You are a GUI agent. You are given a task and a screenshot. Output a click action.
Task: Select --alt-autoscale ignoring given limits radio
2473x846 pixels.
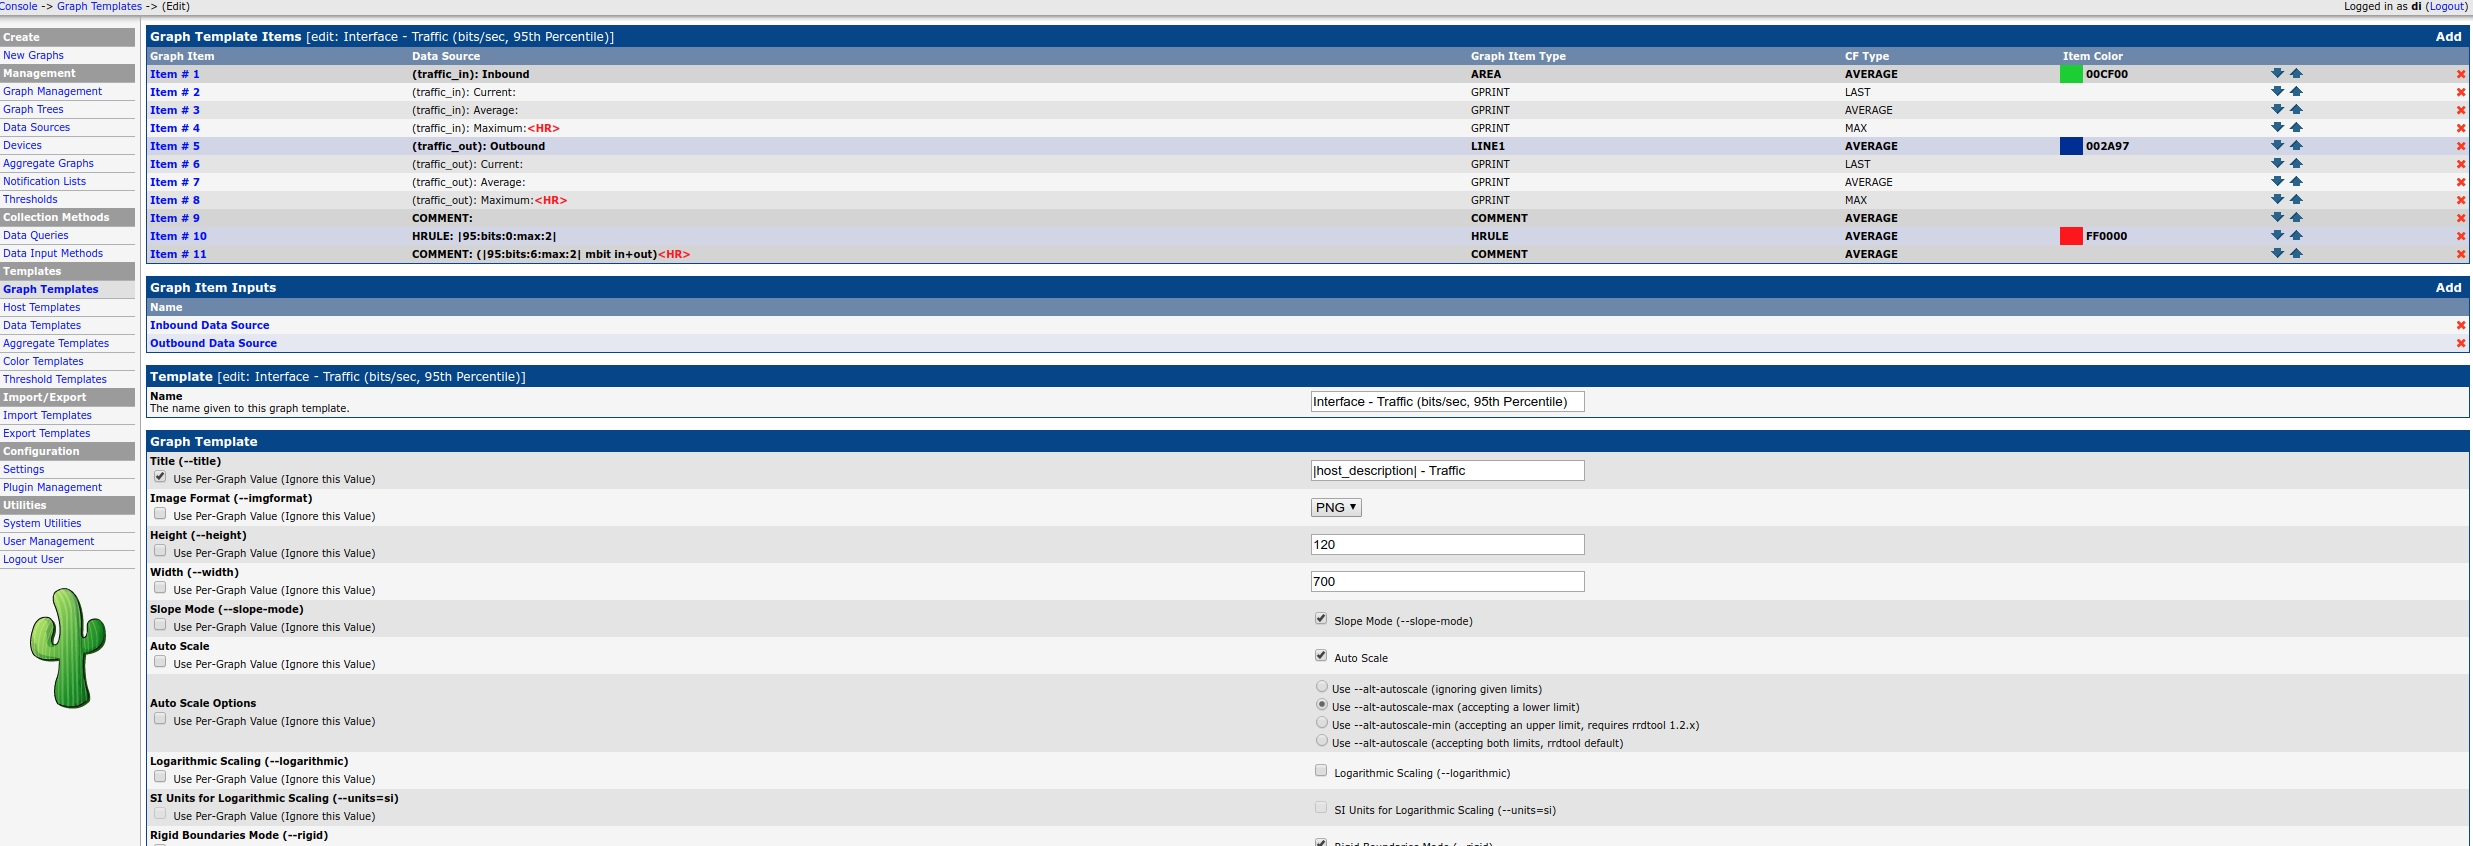(1322, 687)
